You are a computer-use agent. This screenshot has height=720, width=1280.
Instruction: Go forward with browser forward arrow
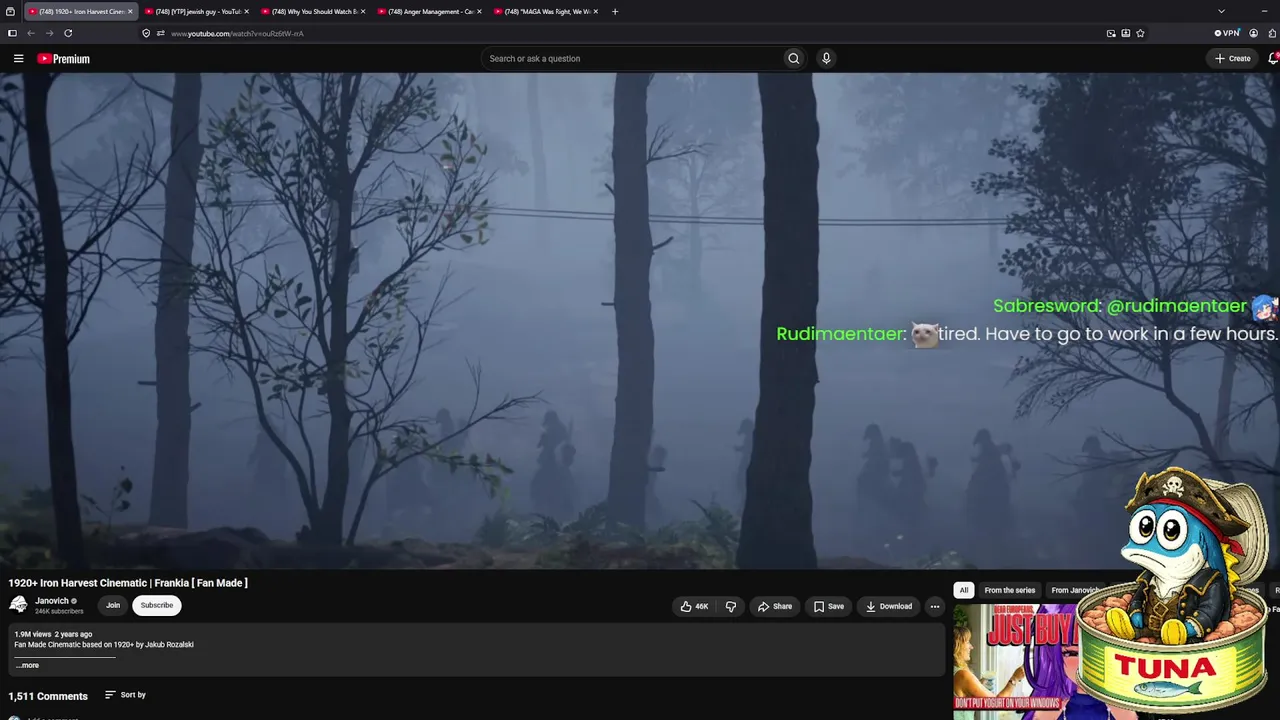point(49,33)
